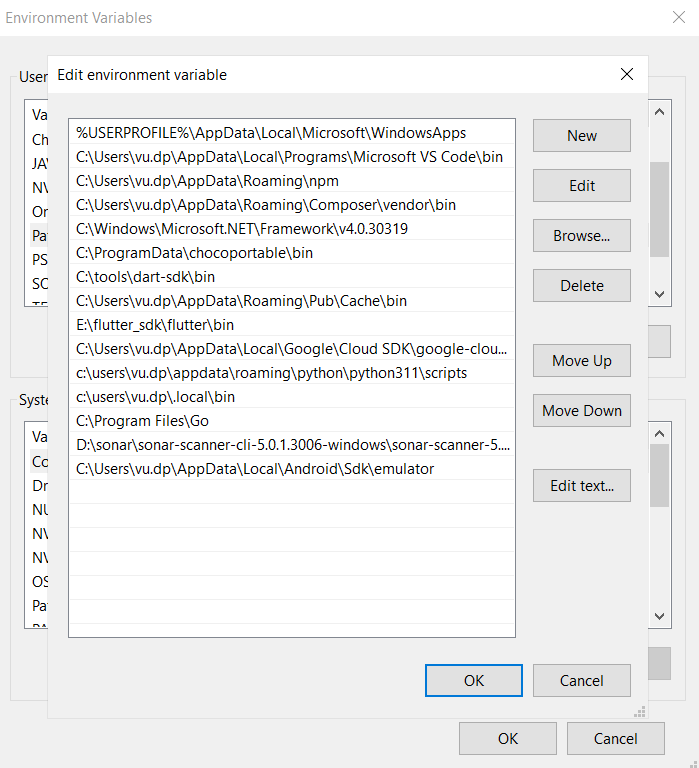The width and height of the screenshot is (699, 768).
Task: Select the C:\Program Files\Go entry
Action: (x=142, y=421)
